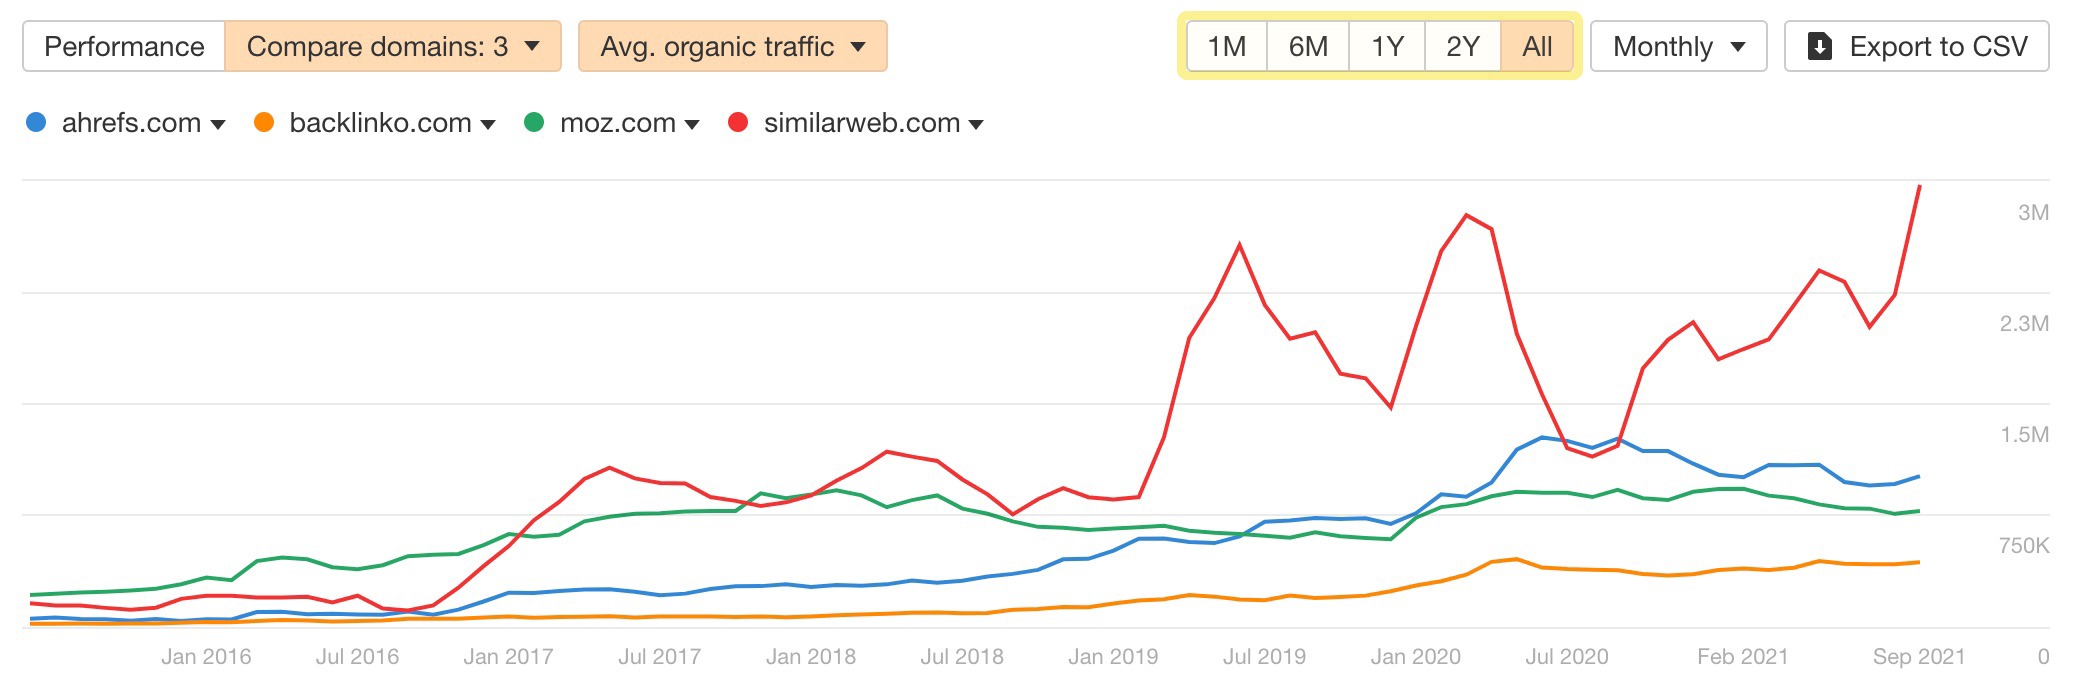Expand the similarweb.com domain dropdown
Image resolution: width=2074 pixels, height=686 pixels.
pyautogui.click(x=976, y=124)
